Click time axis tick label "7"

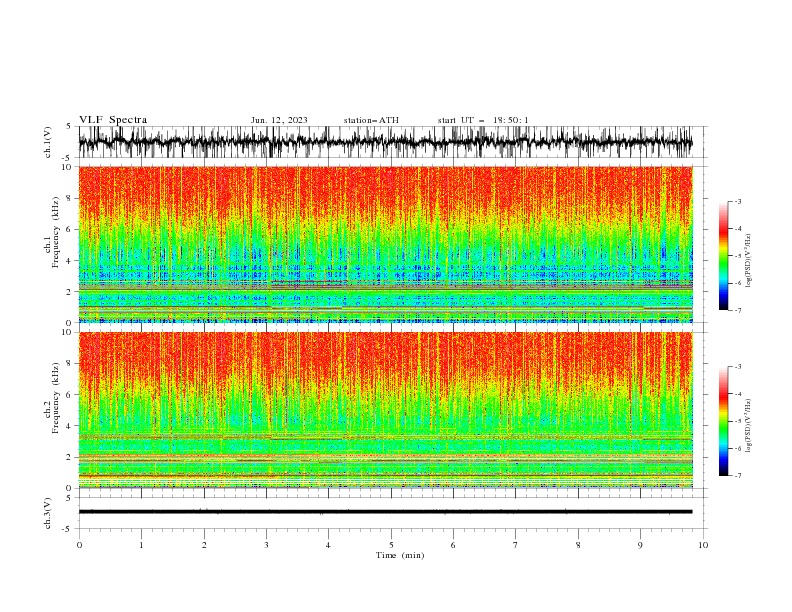click(516, 545)
